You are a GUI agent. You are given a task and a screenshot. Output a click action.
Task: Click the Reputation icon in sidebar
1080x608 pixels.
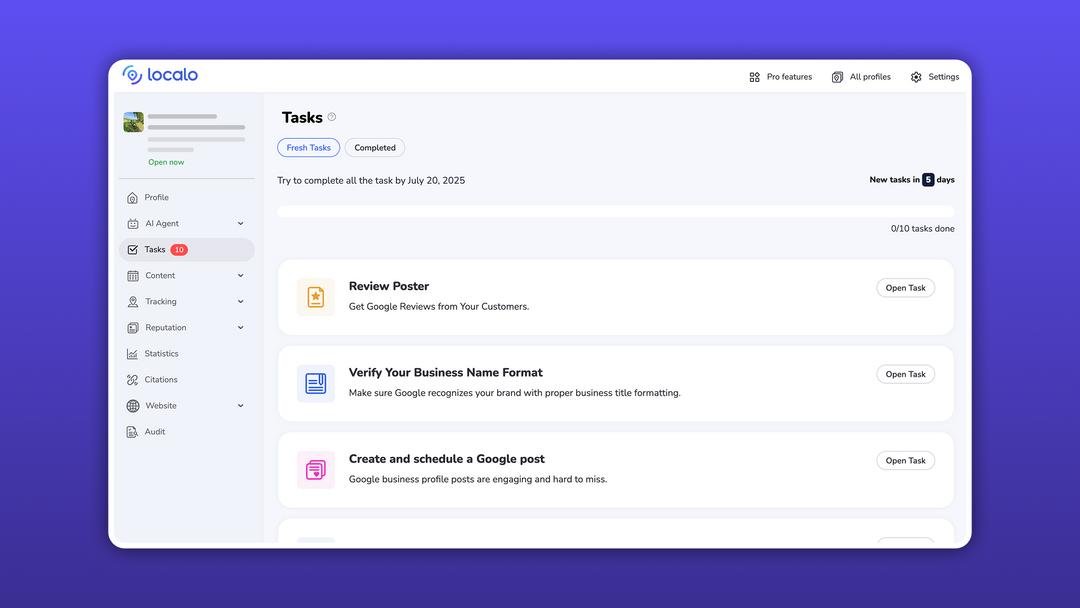pyautogui.click(x=133, y=328)
